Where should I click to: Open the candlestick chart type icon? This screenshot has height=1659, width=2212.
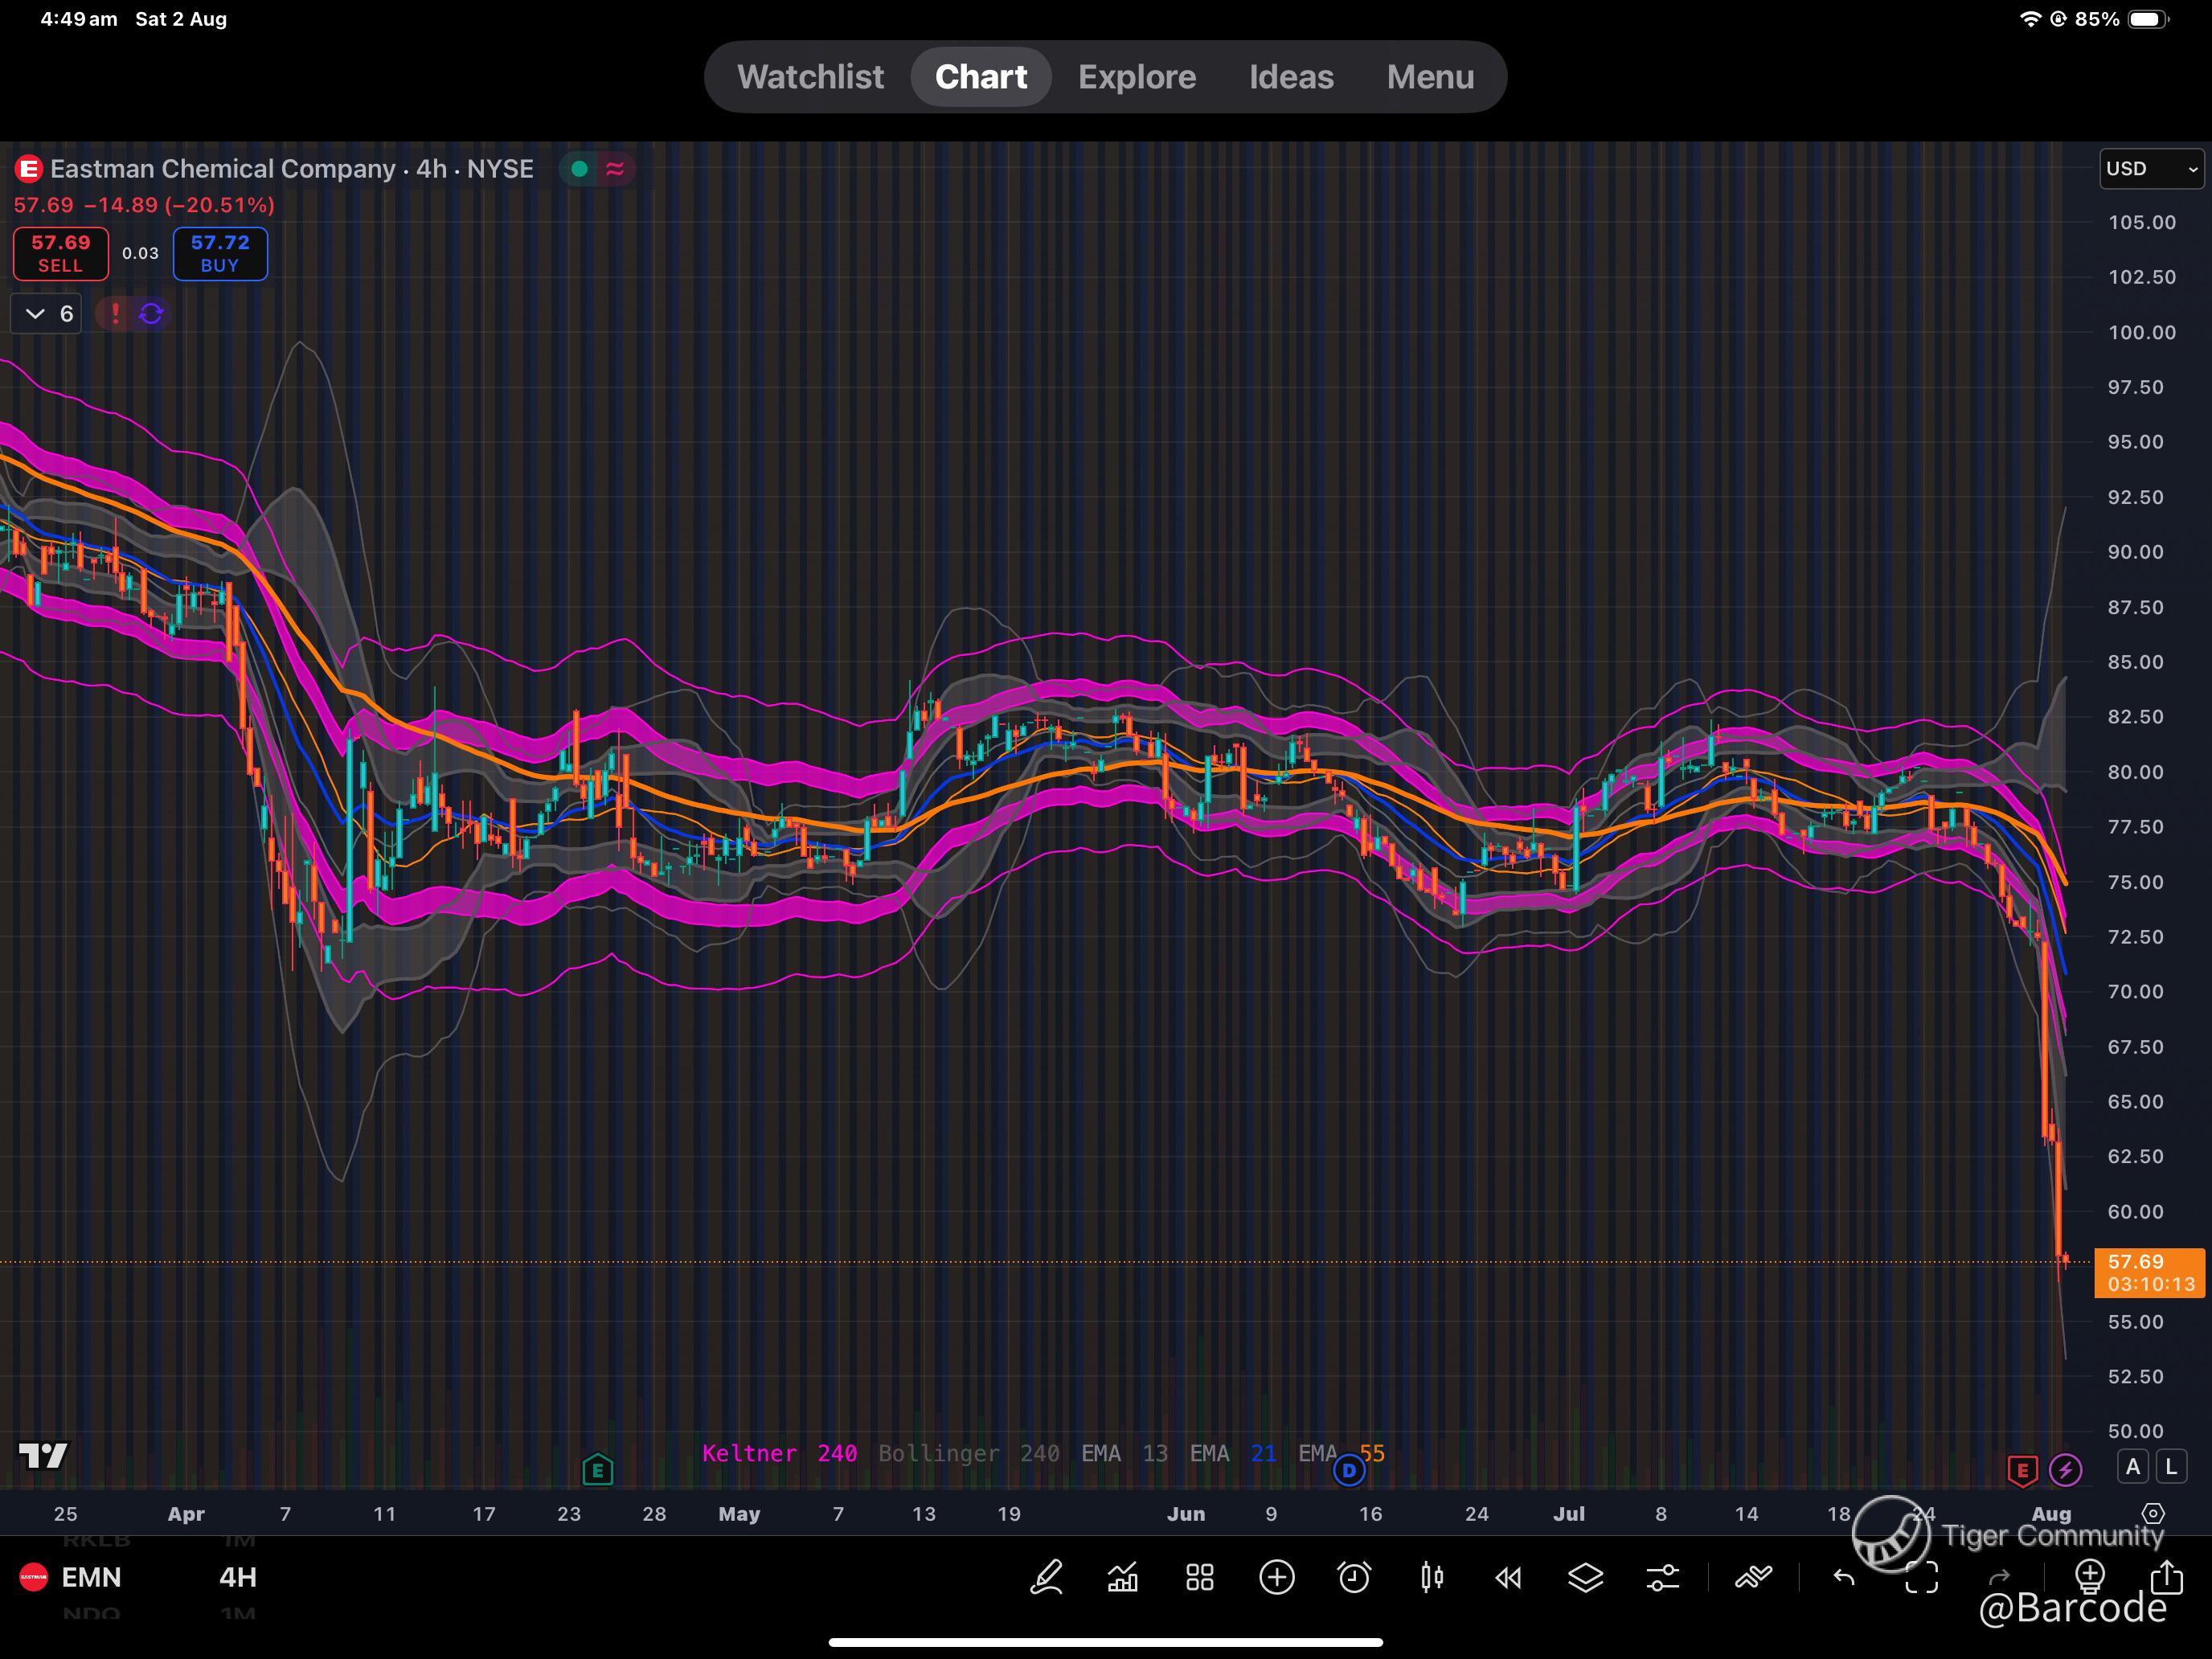[1431, 1578]
